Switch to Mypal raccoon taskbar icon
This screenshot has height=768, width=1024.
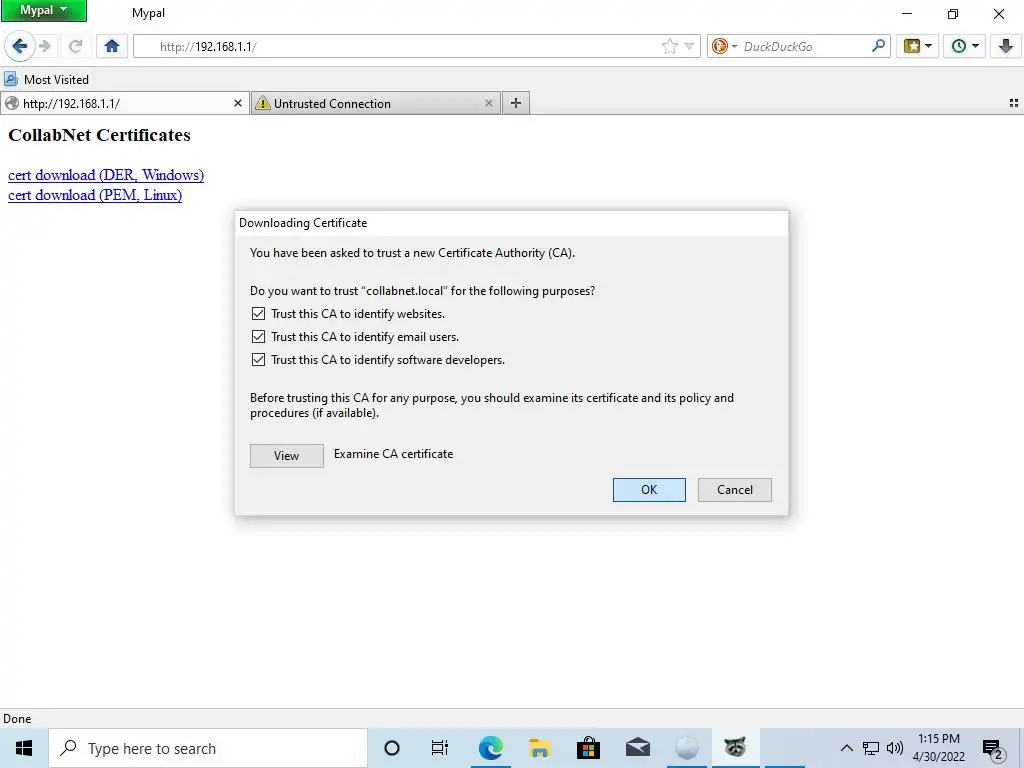point(735,748)
